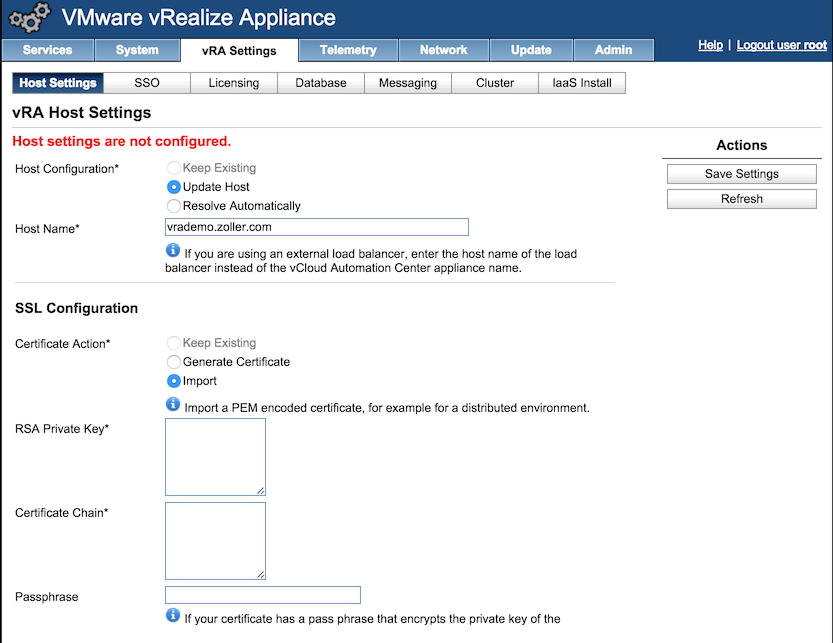
Task: Open the Admin tab
Action: click(613, 50)
